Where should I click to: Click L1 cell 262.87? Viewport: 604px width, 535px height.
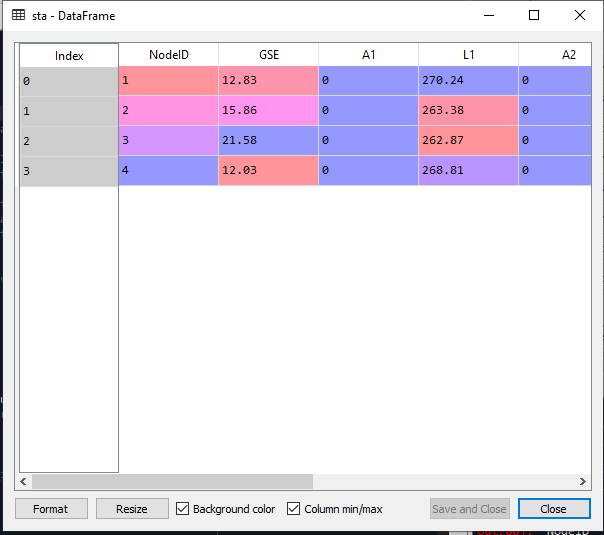pyautogui.click(x=468, y=140)
